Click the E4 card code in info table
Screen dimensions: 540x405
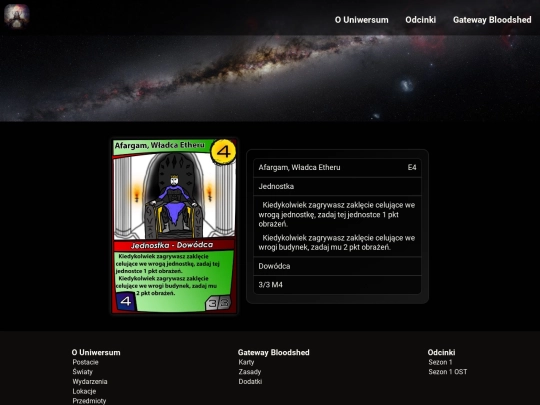(412, 167)
